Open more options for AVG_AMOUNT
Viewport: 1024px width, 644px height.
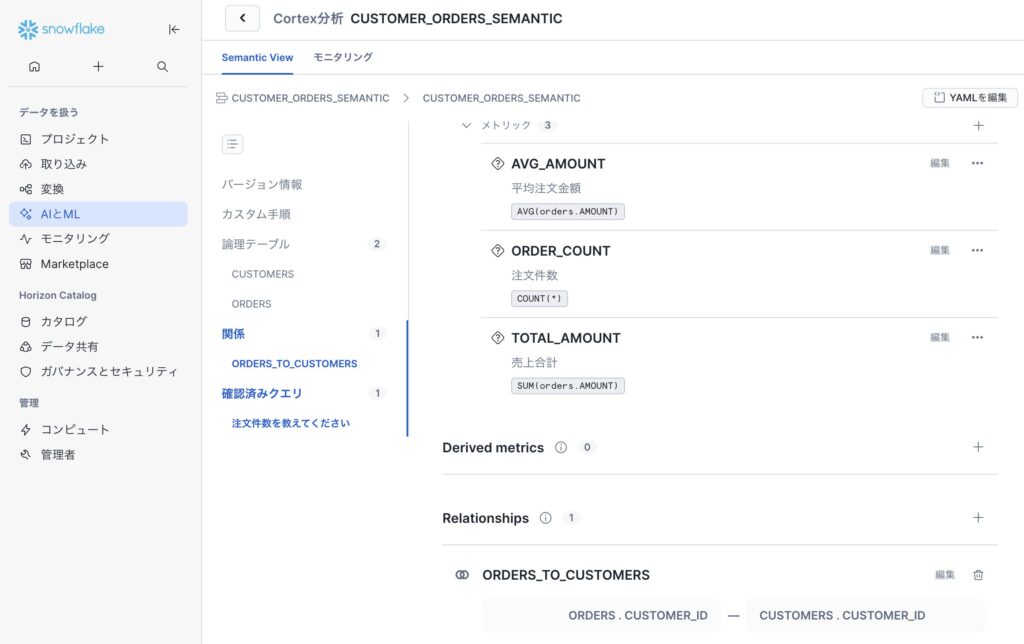tap(977, 163)
